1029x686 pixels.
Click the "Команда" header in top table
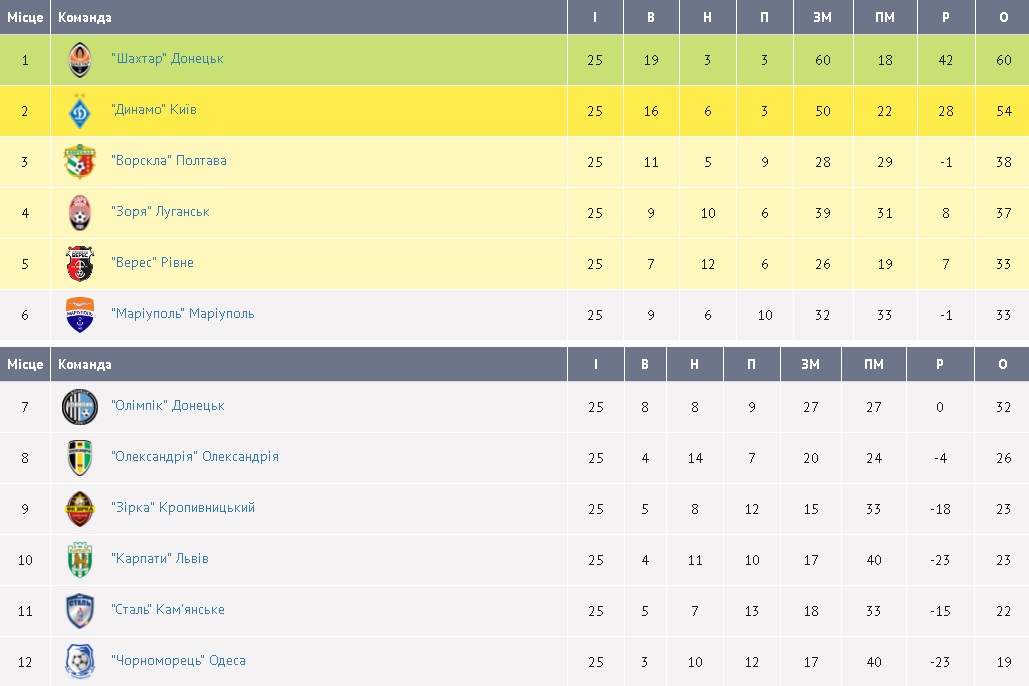coord(85,17)
